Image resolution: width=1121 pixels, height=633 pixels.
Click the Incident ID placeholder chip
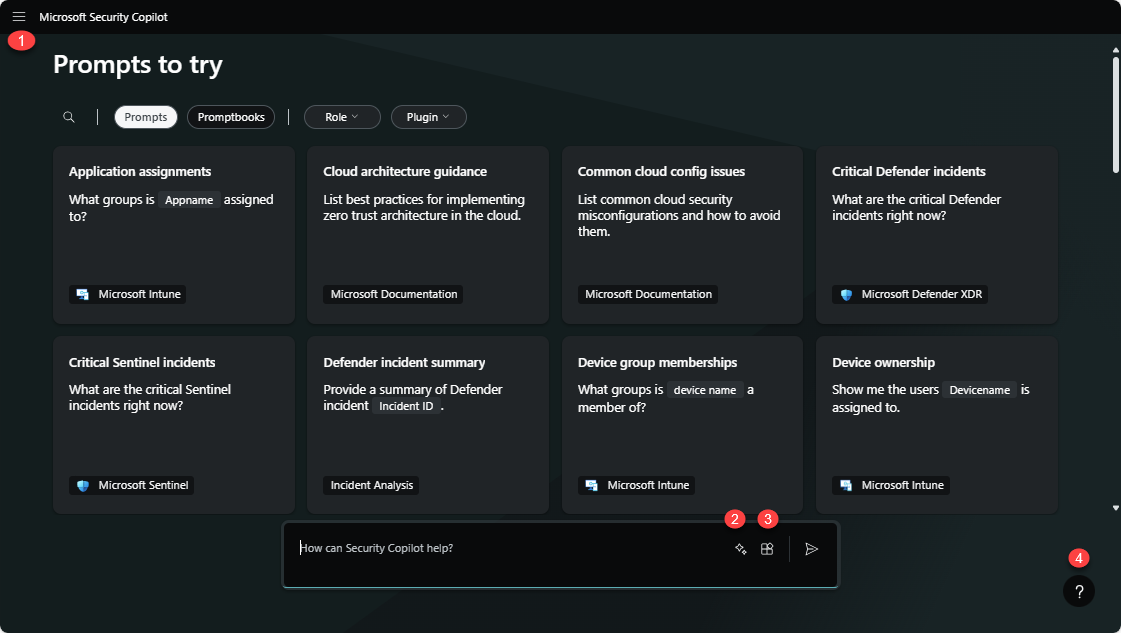tap(406, 406)
